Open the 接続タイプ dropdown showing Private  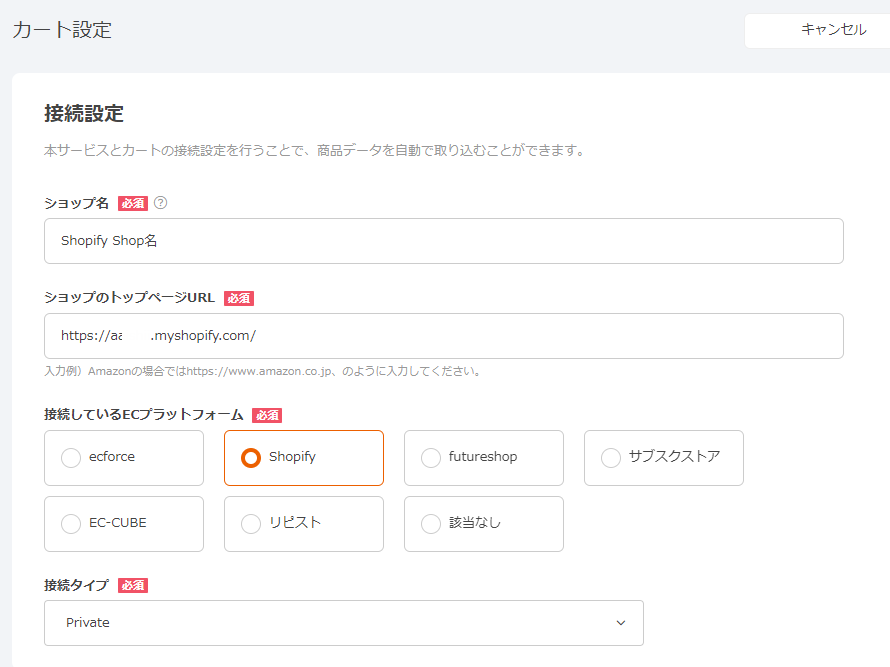coord(343,623)
